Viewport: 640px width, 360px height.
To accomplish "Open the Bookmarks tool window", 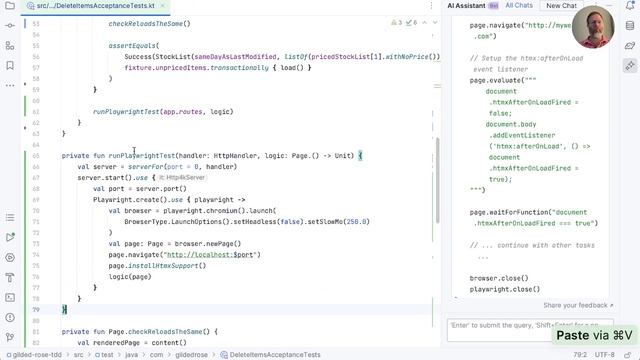I will click(10, 65).
